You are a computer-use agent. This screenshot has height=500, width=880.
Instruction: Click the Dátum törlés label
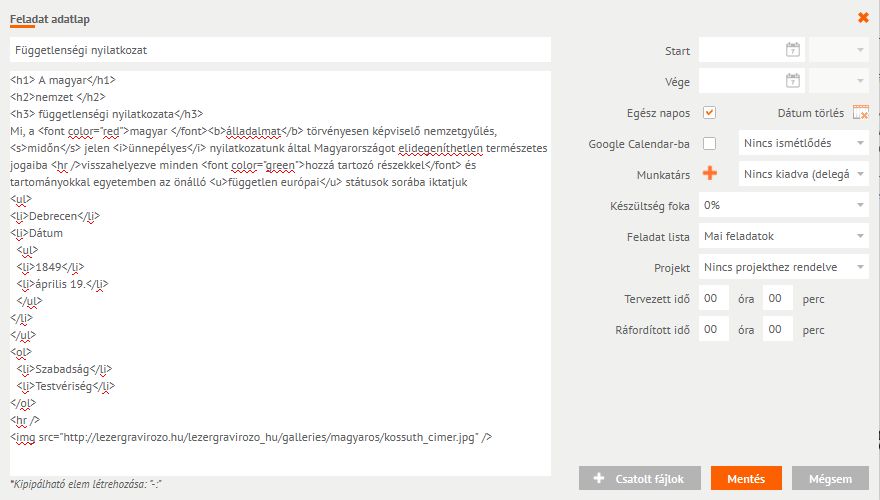[x=810, y=113]
